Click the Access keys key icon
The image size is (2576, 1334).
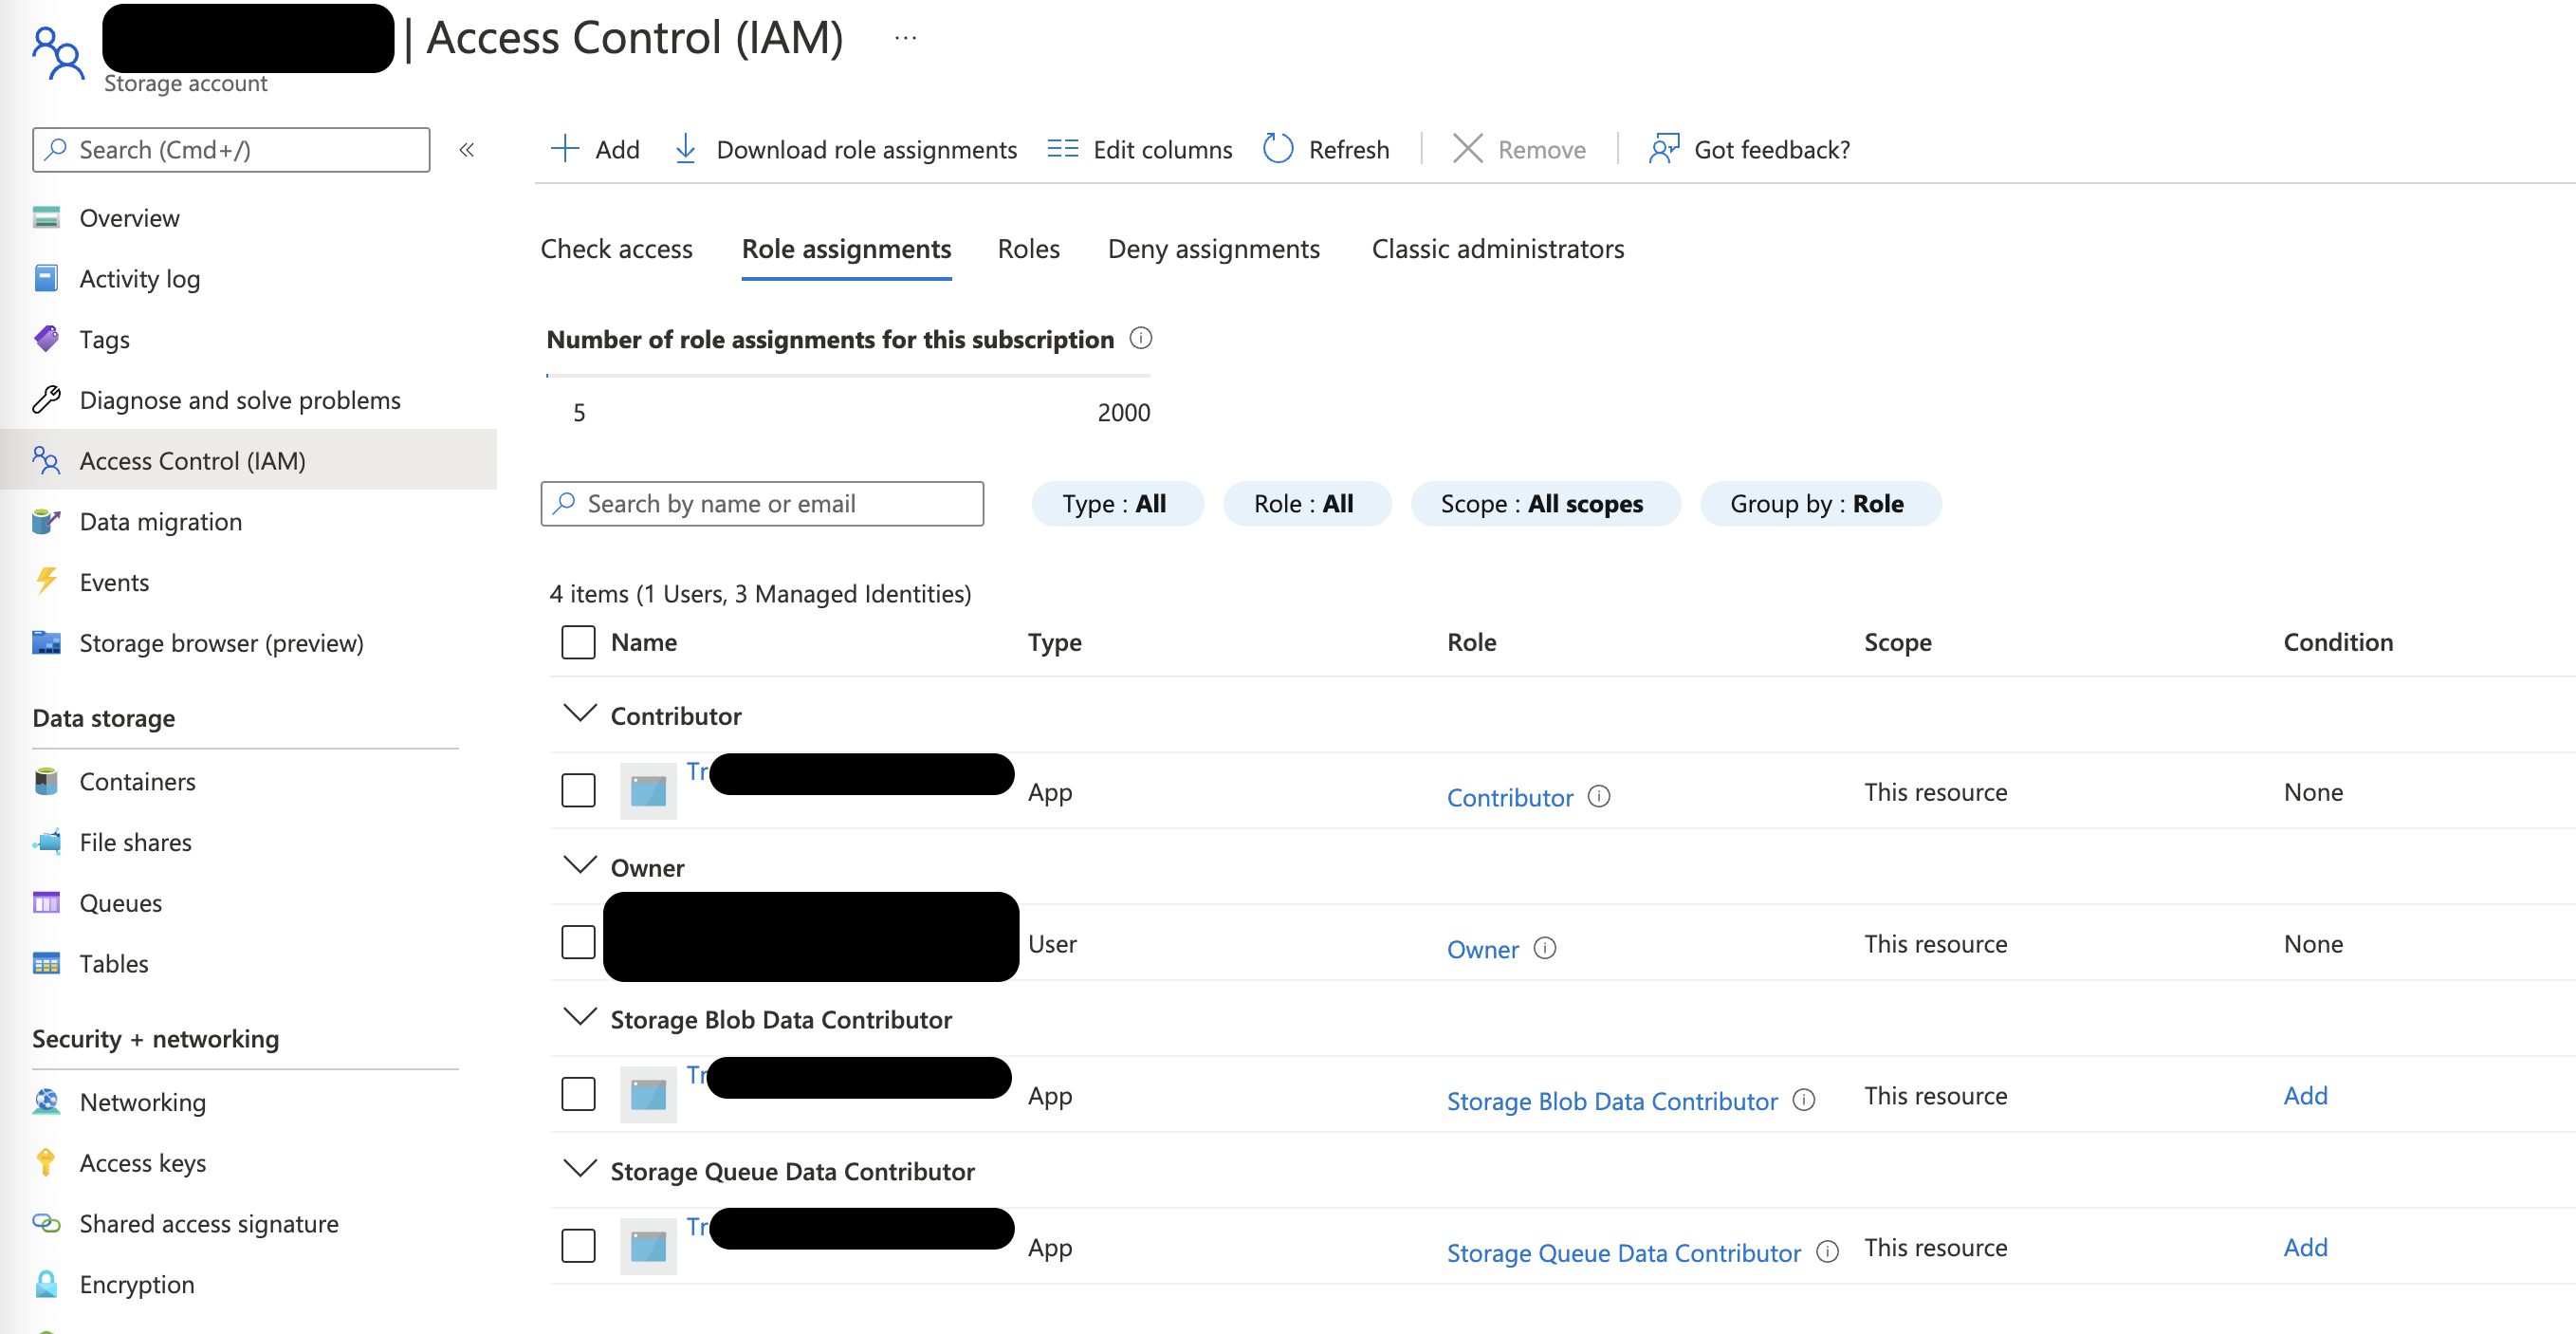[46, 1163]
